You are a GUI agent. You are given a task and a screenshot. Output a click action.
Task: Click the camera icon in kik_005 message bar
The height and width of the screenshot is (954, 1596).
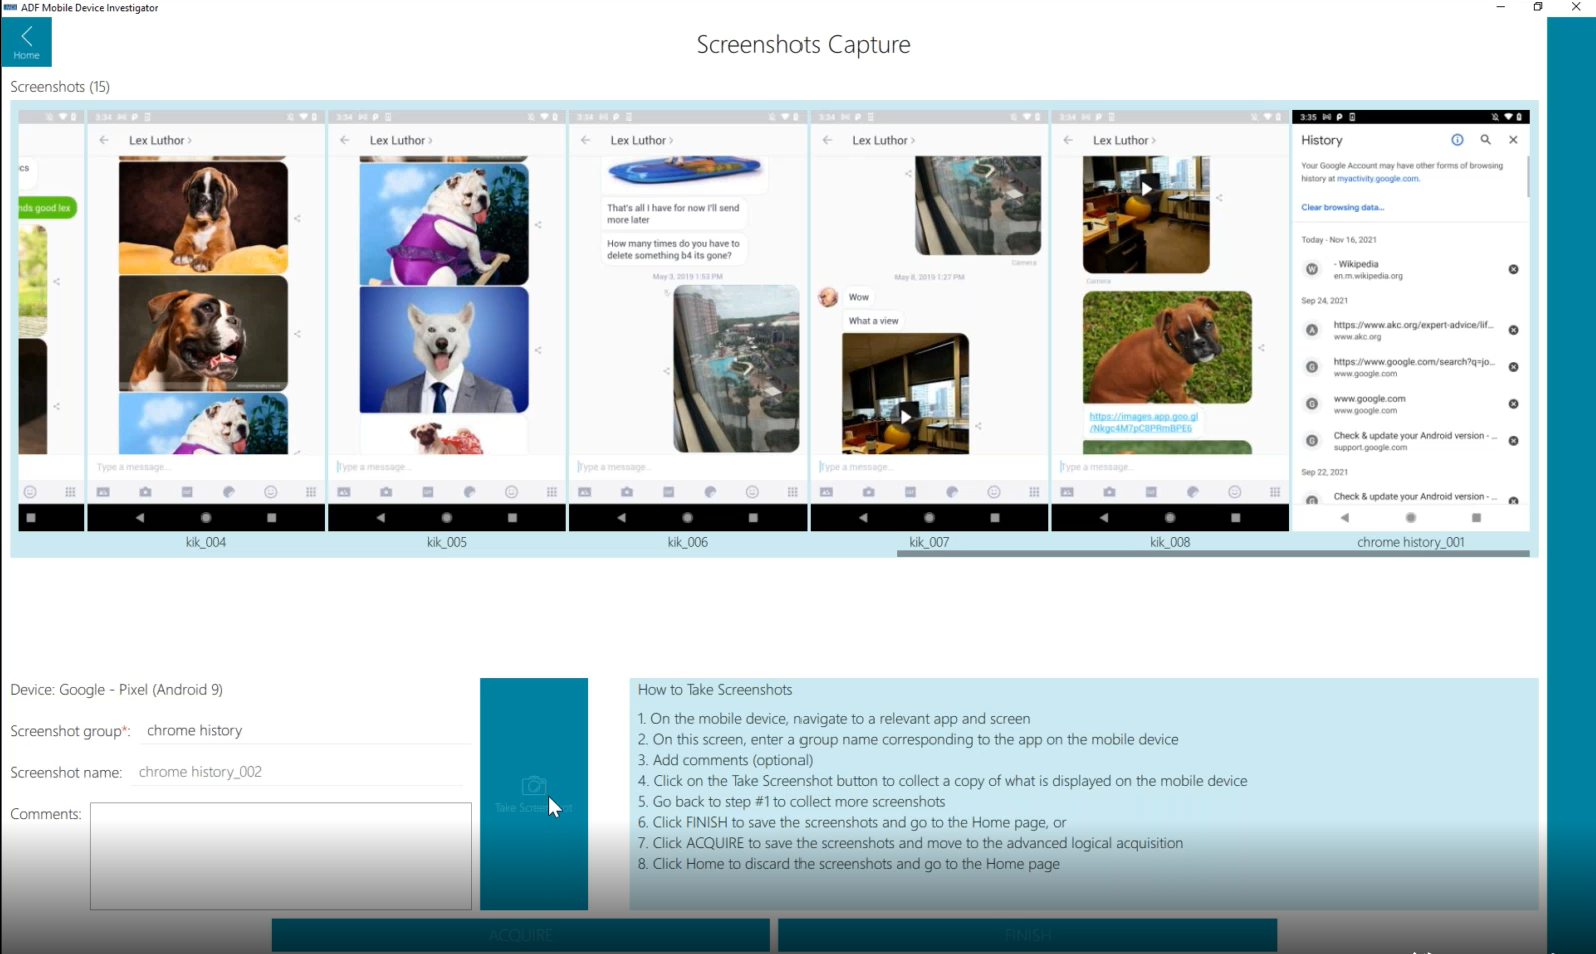pyautogui.click(x=386, y=492)
